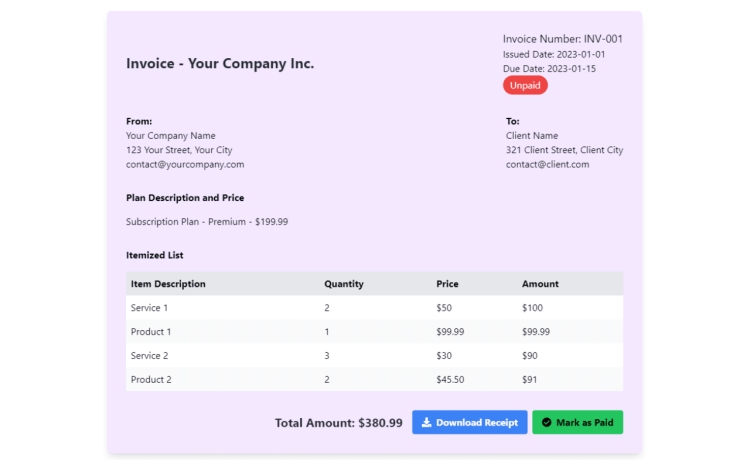
Task: Click the quantity cell of Product 2
Action: [x=327, y=380]
